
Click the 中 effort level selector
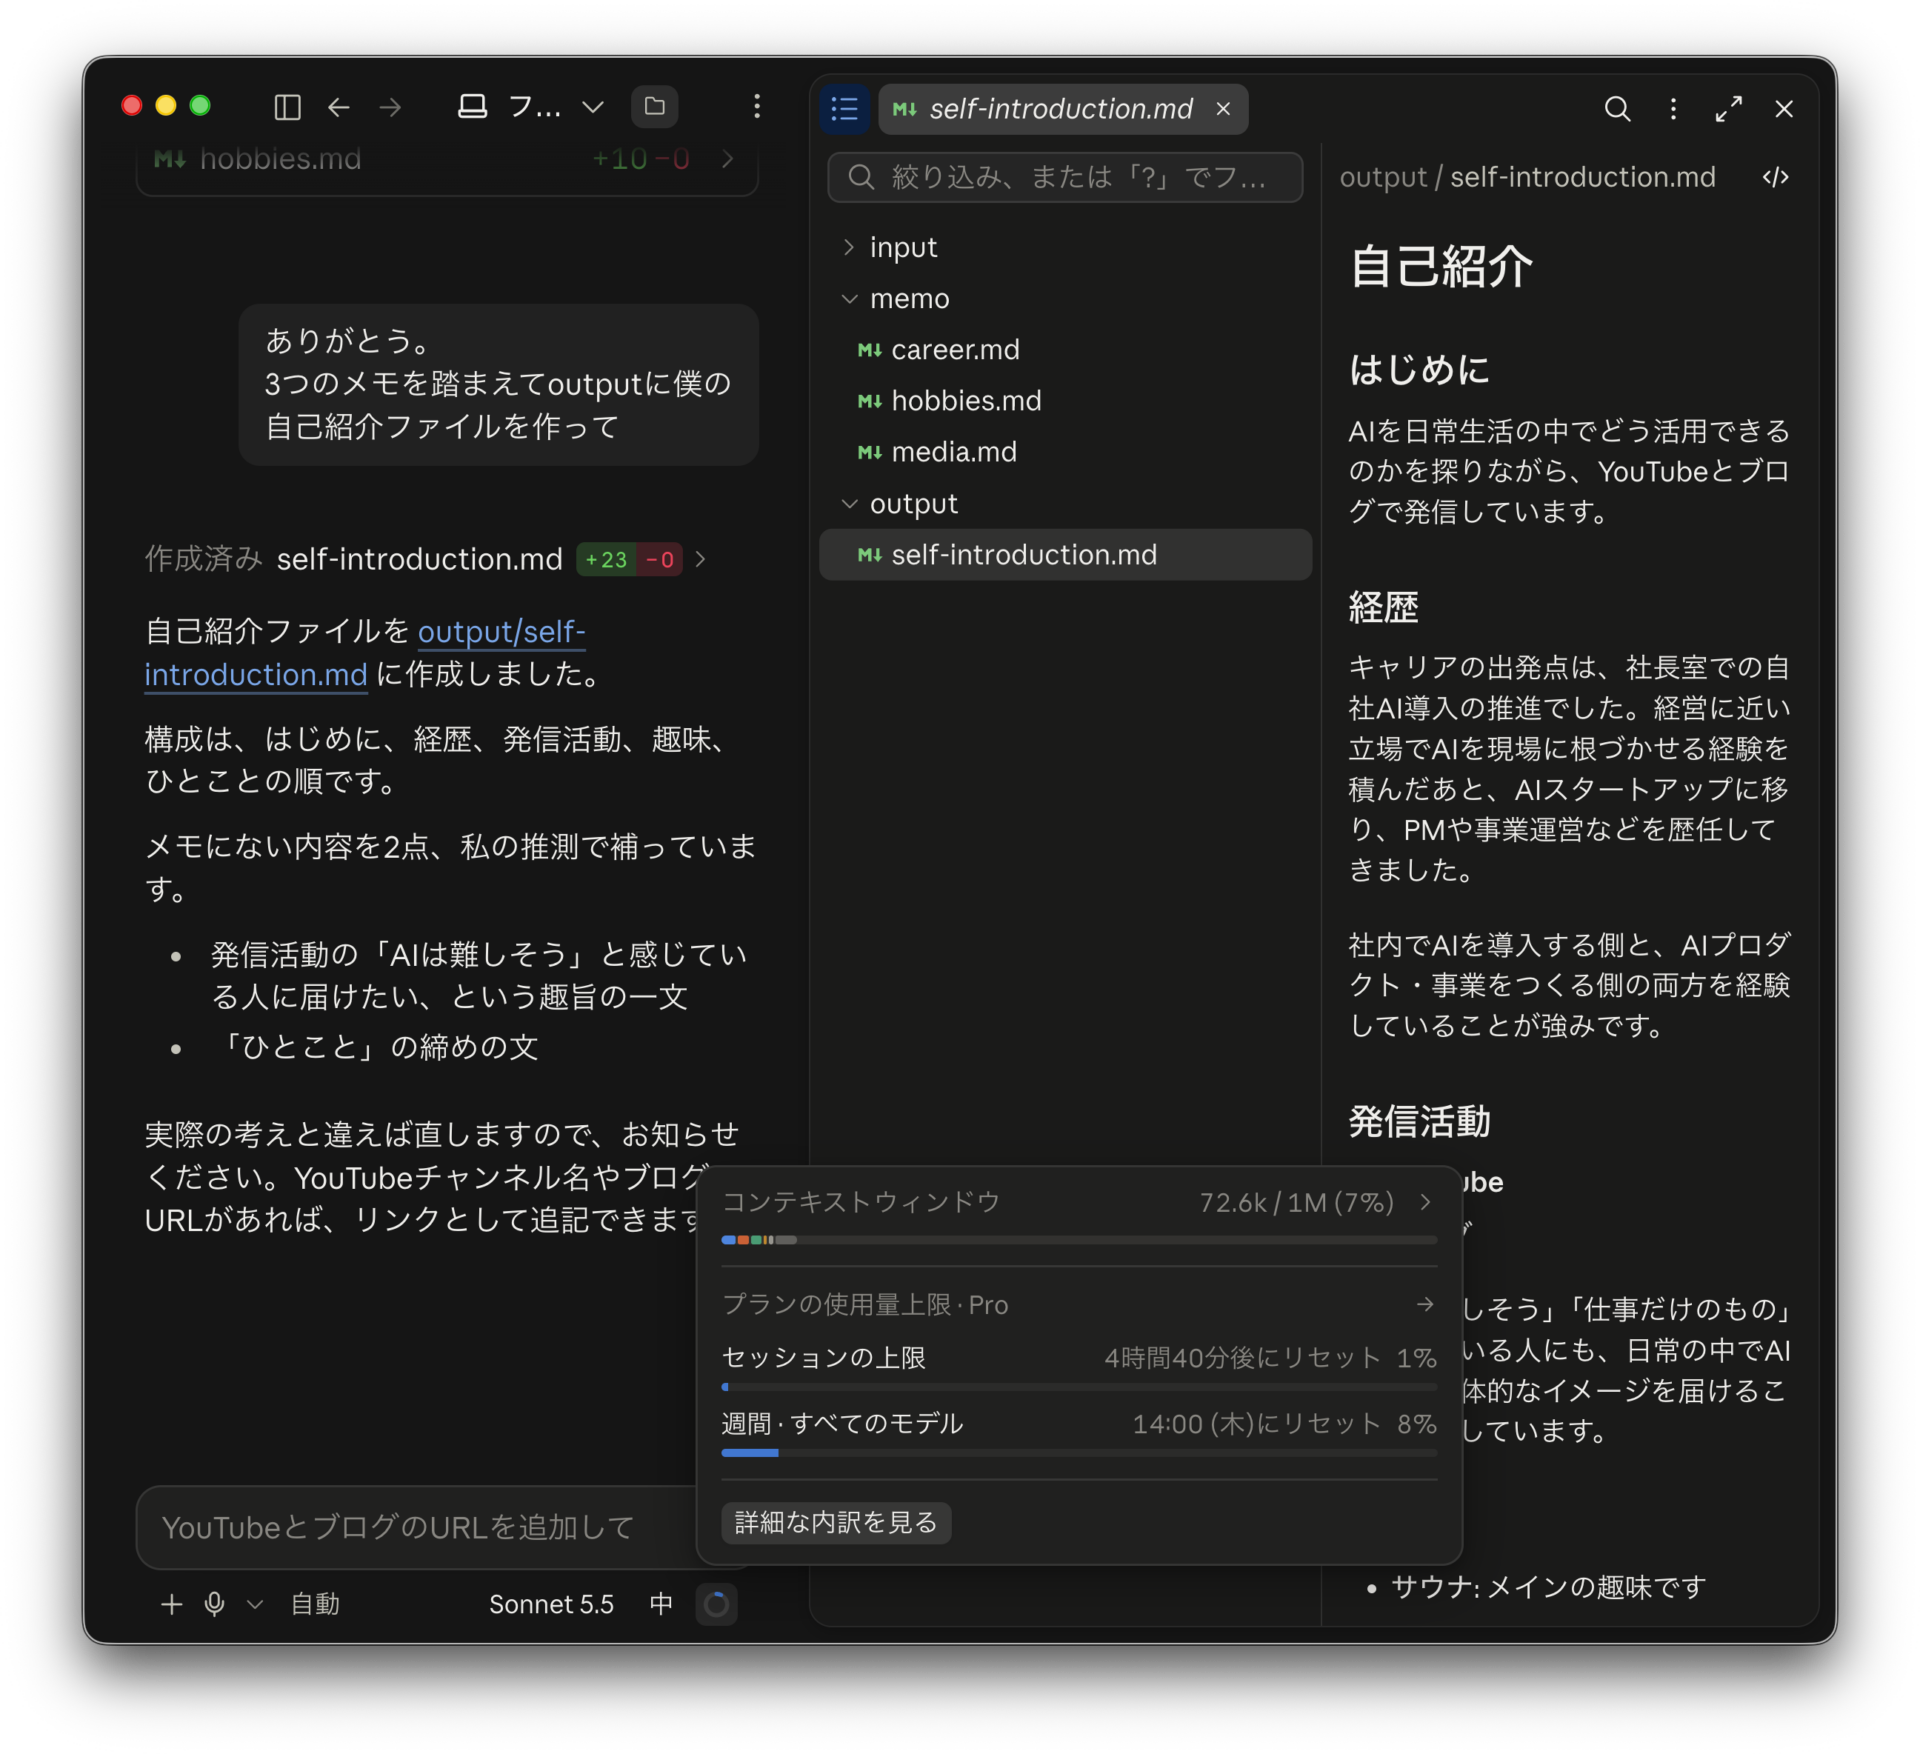coord(661,1604)
